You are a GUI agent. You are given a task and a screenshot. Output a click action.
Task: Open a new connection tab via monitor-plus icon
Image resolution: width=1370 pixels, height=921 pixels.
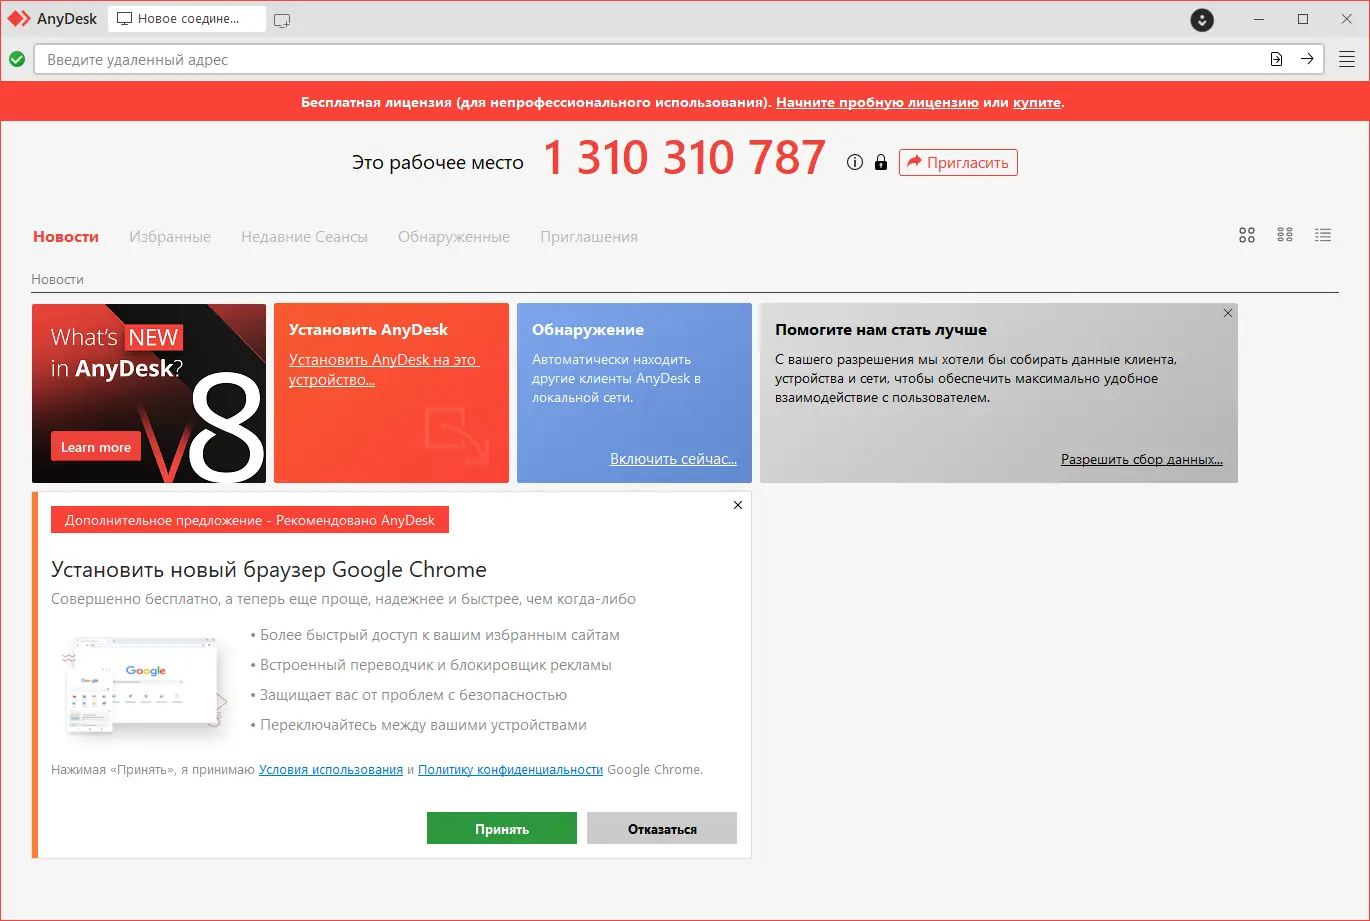282,18
